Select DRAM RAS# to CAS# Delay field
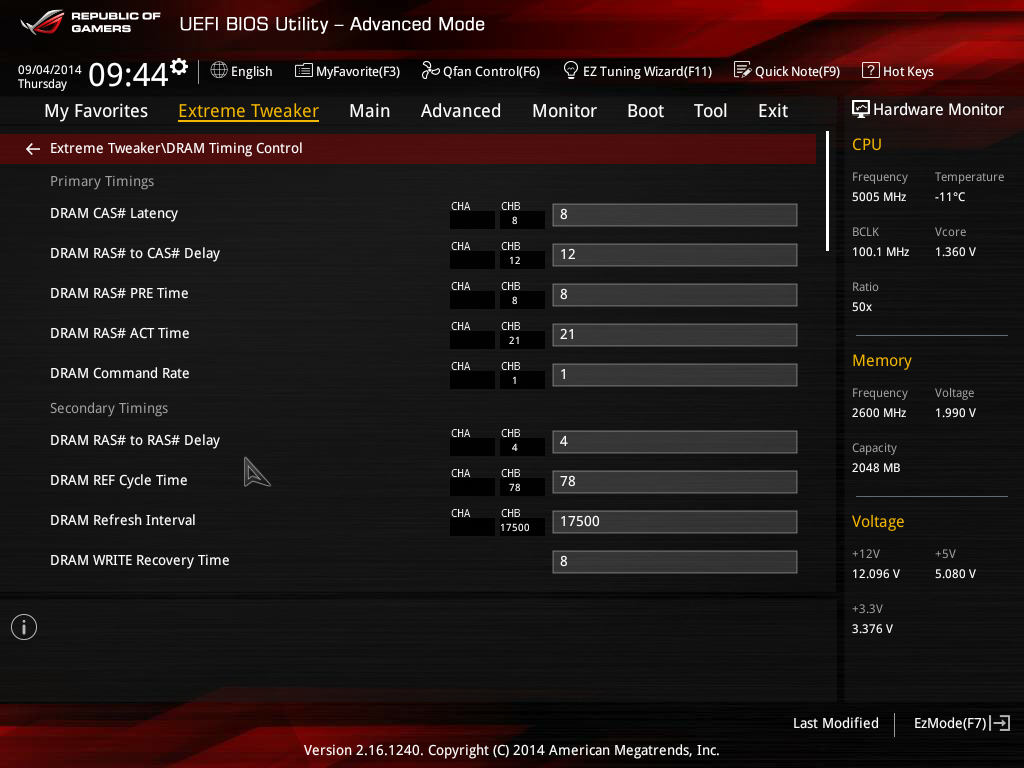Viewport: 1024px width, 768px height. [675, 255]
